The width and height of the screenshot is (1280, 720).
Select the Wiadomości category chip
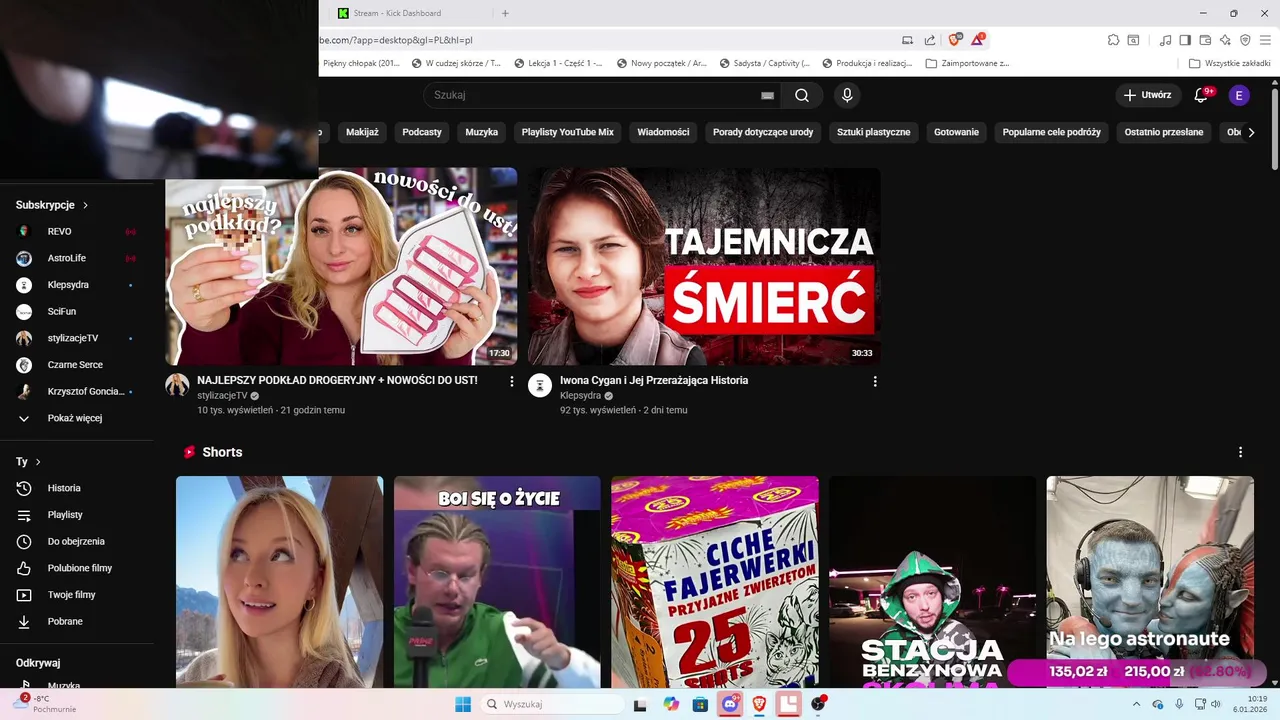click(663, 132)
